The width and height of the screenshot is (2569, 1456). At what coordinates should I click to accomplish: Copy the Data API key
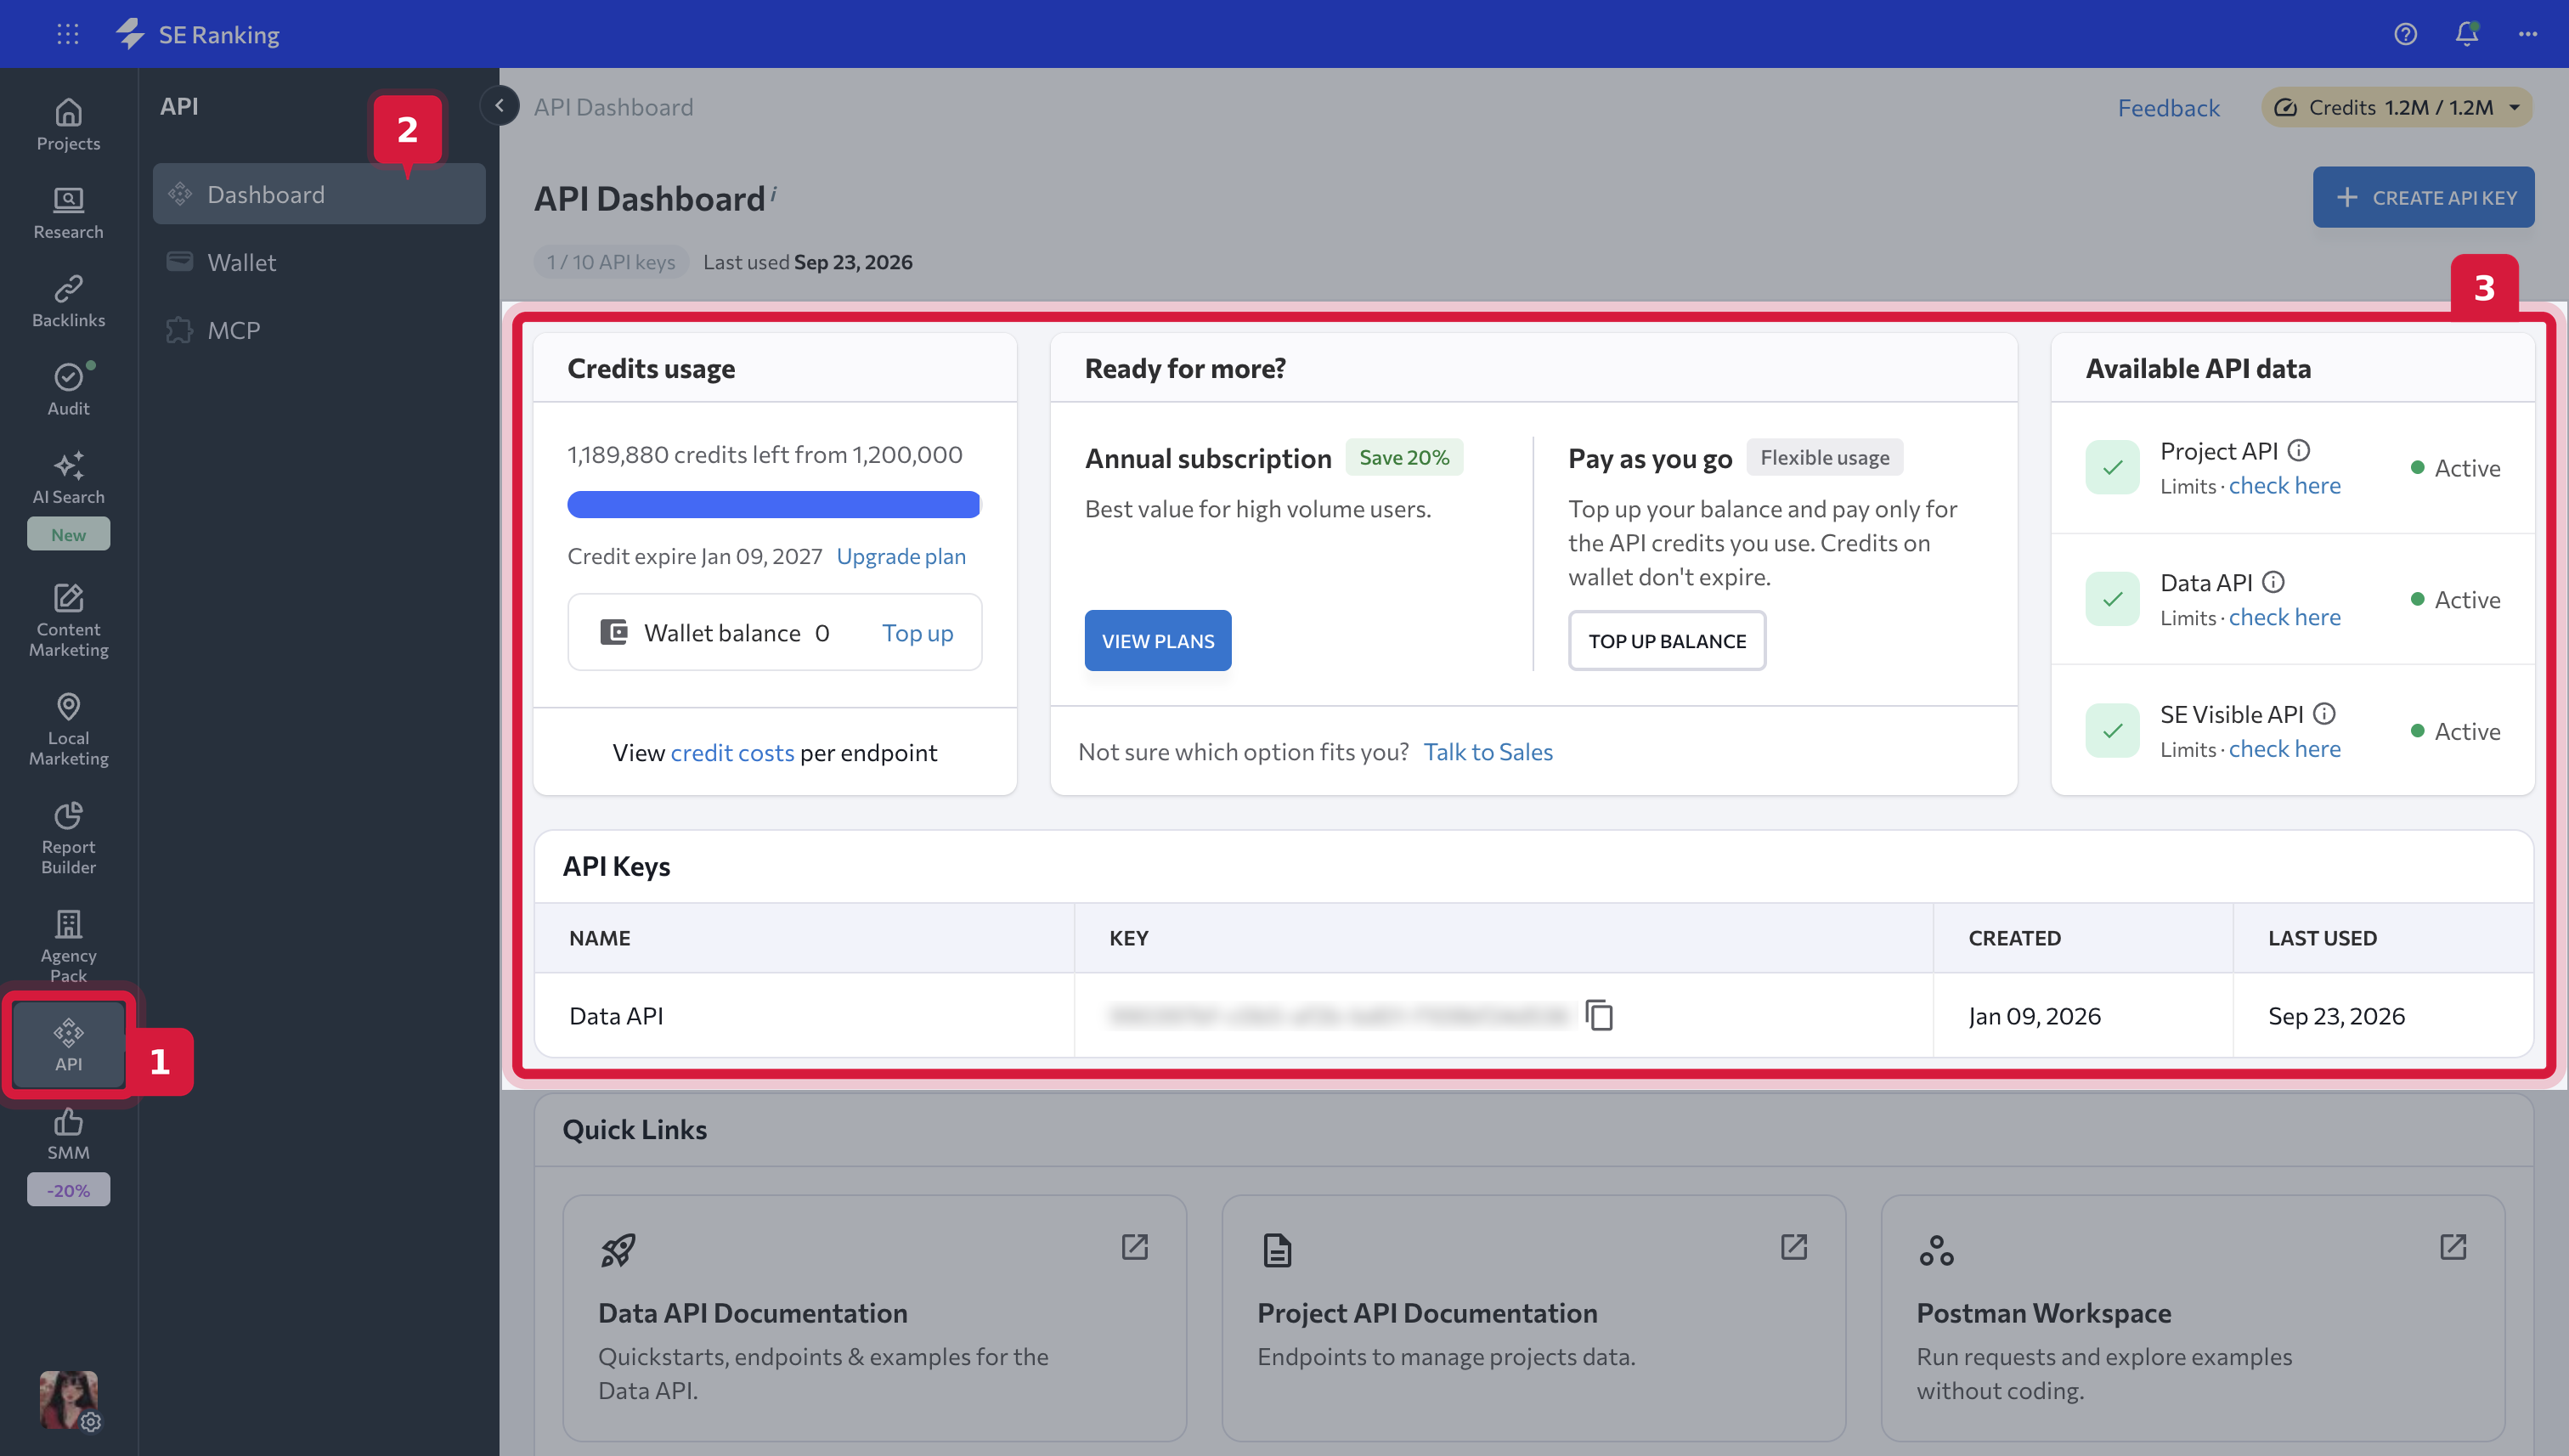(1599, 1015)
